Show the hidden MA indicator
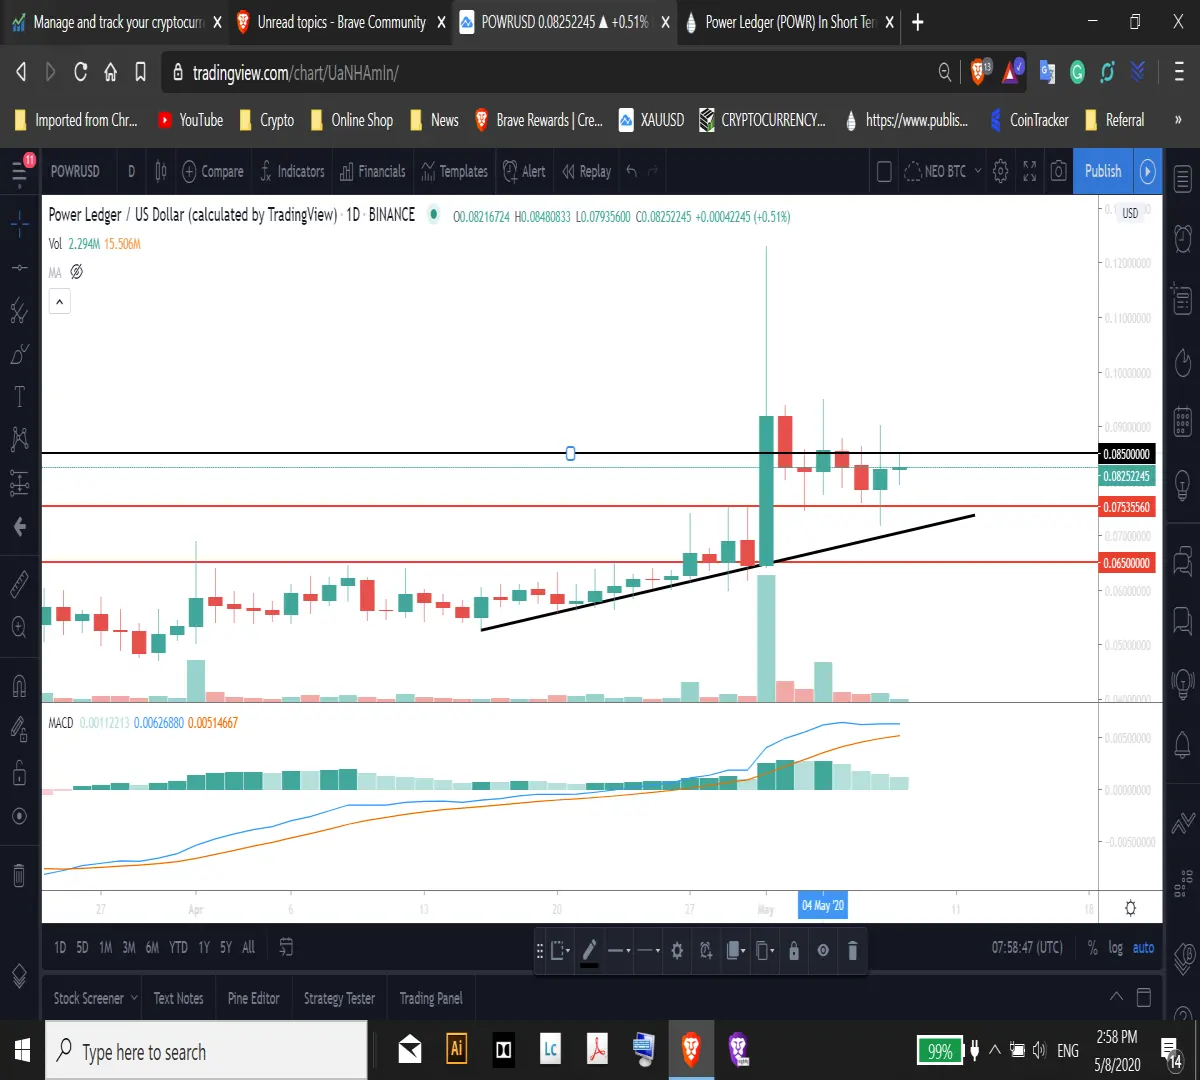This screenshot has width=1200, height=1080. (76, 272)
